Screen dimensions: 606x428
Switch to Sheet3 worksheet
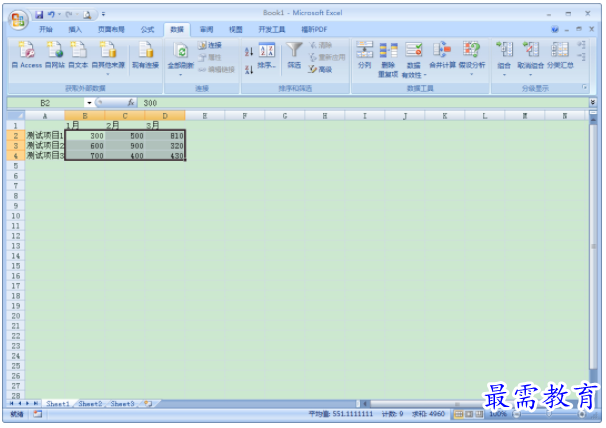click(x=122, y=404)
